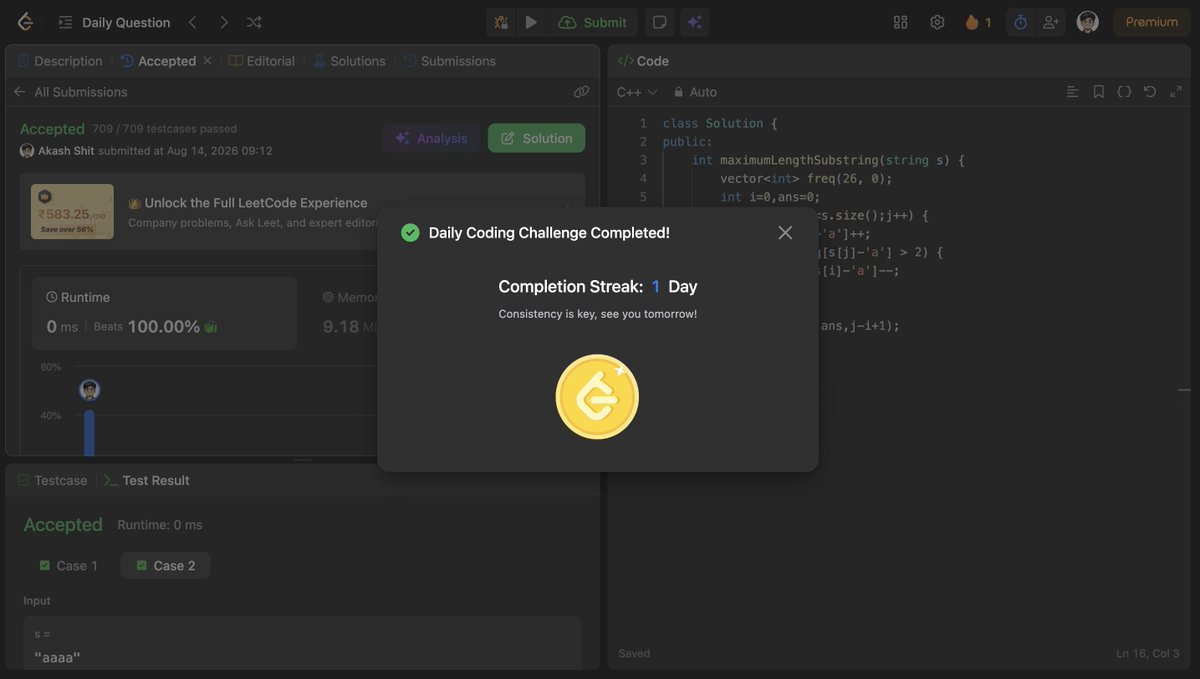Viewport: 1200px width, 679px height.
Task: Reset code with the undo icon
Action: click(1150, 92)
